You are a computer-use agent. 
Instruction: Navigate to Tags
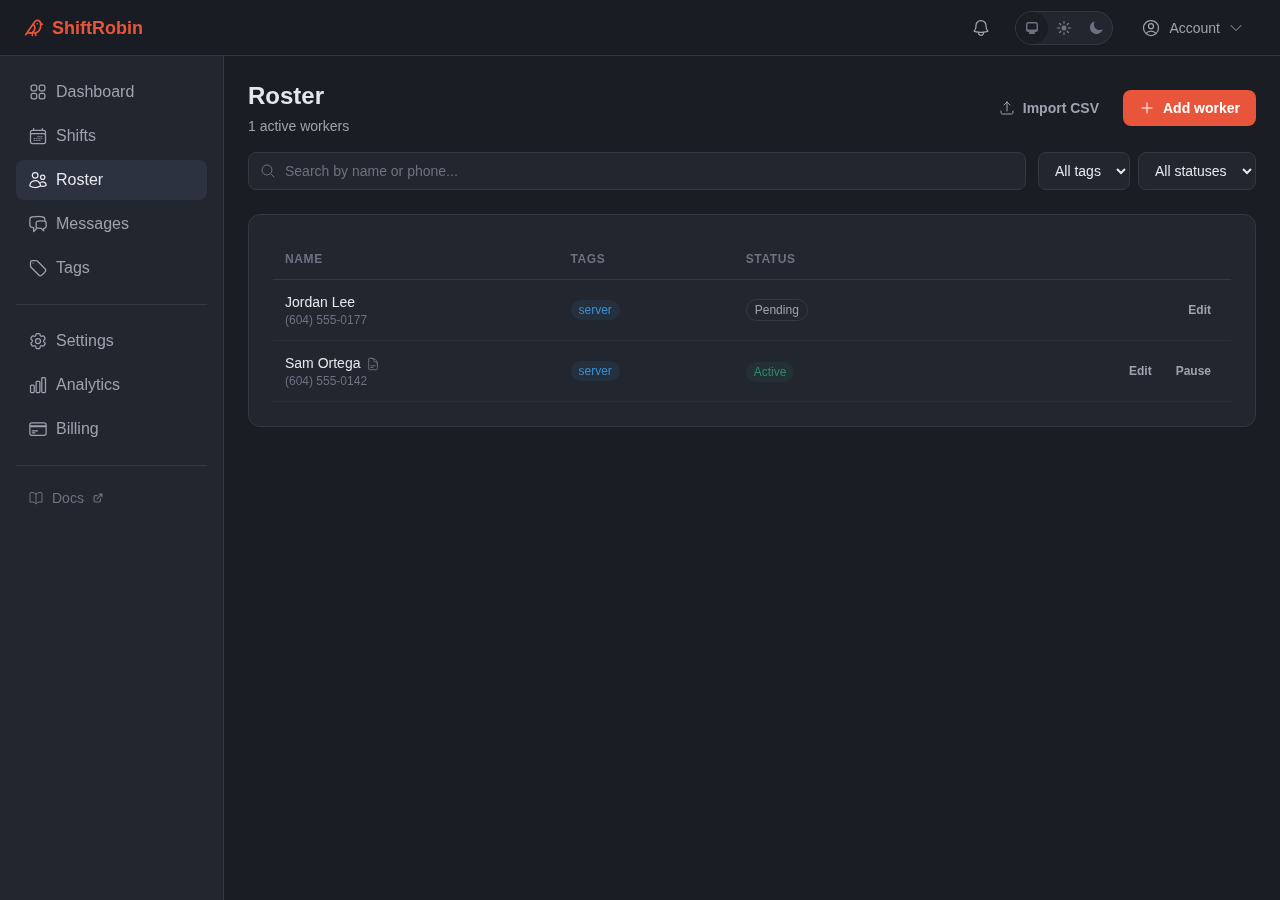pyautogui.click(x=111, y=268)
